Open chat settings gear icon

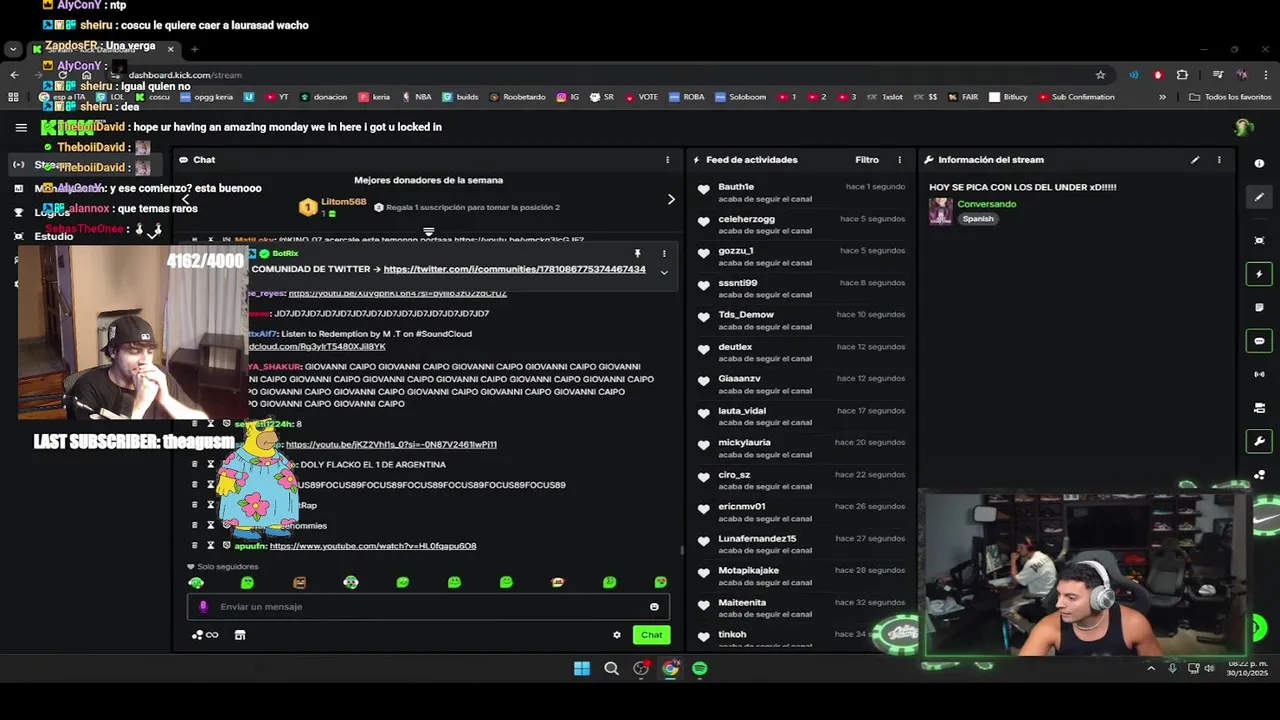pos(617,635)
